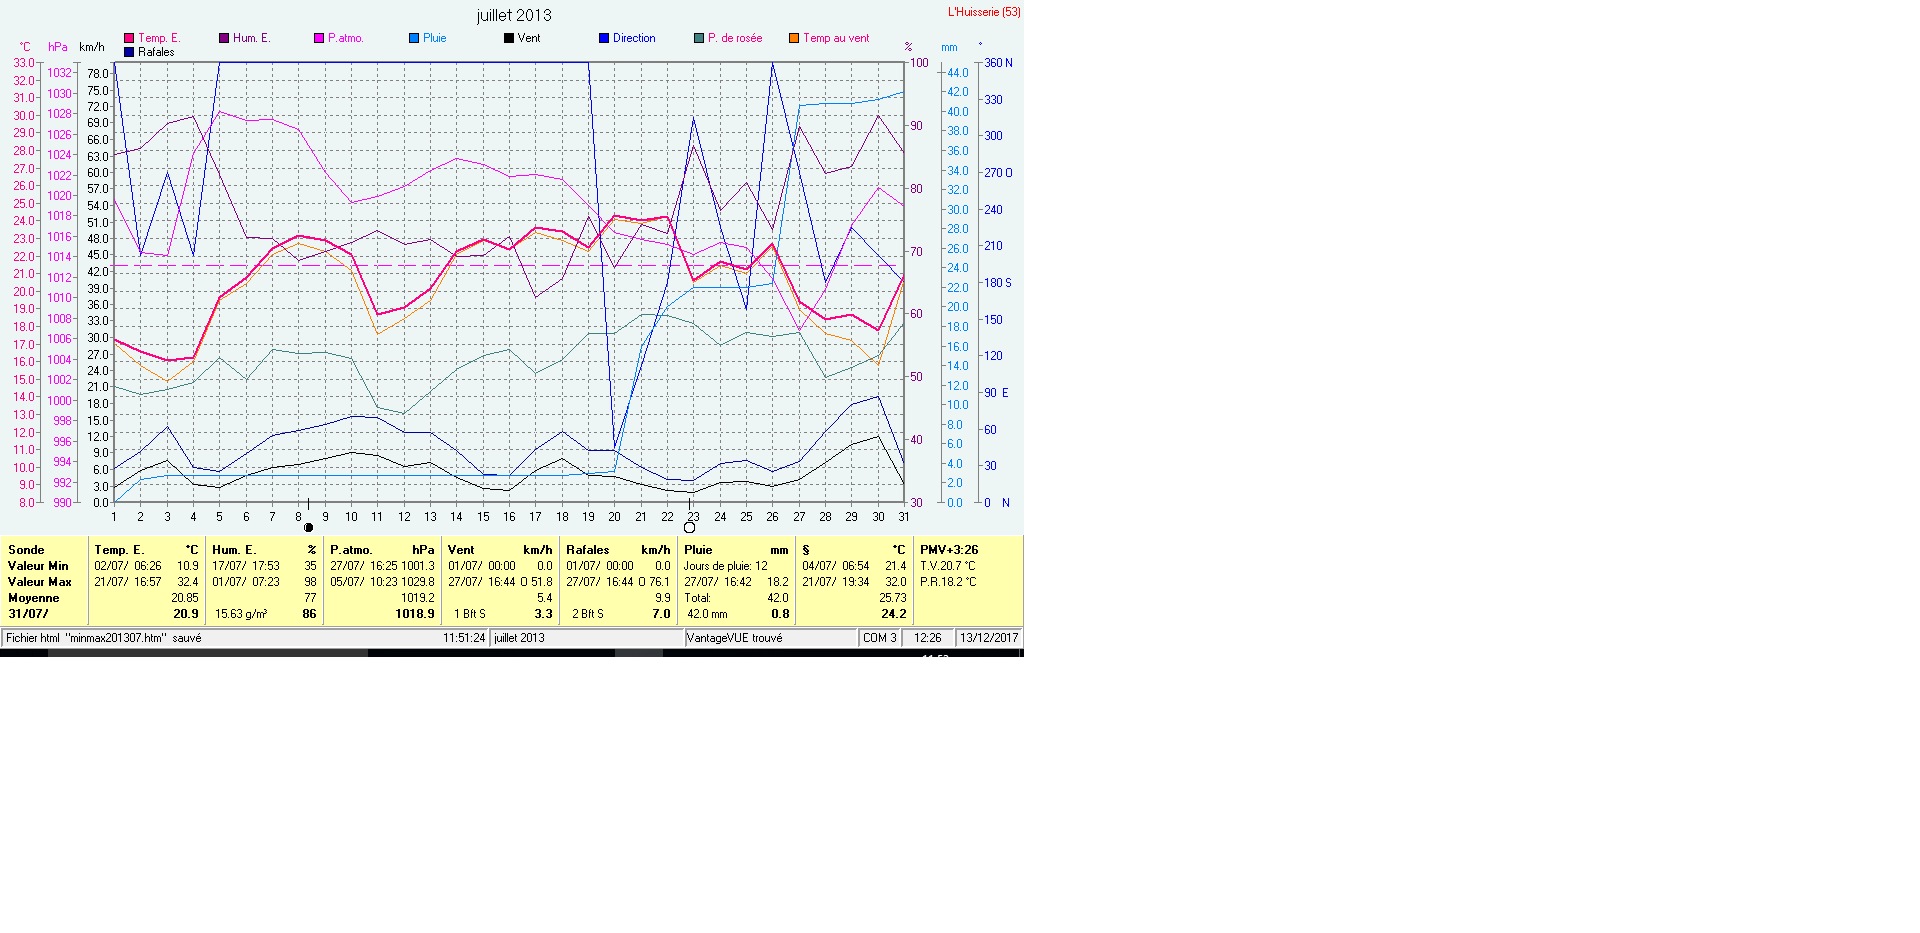Click the '1019.2' average pressure value
1920x933 pixels.
(x=418, y=598)
